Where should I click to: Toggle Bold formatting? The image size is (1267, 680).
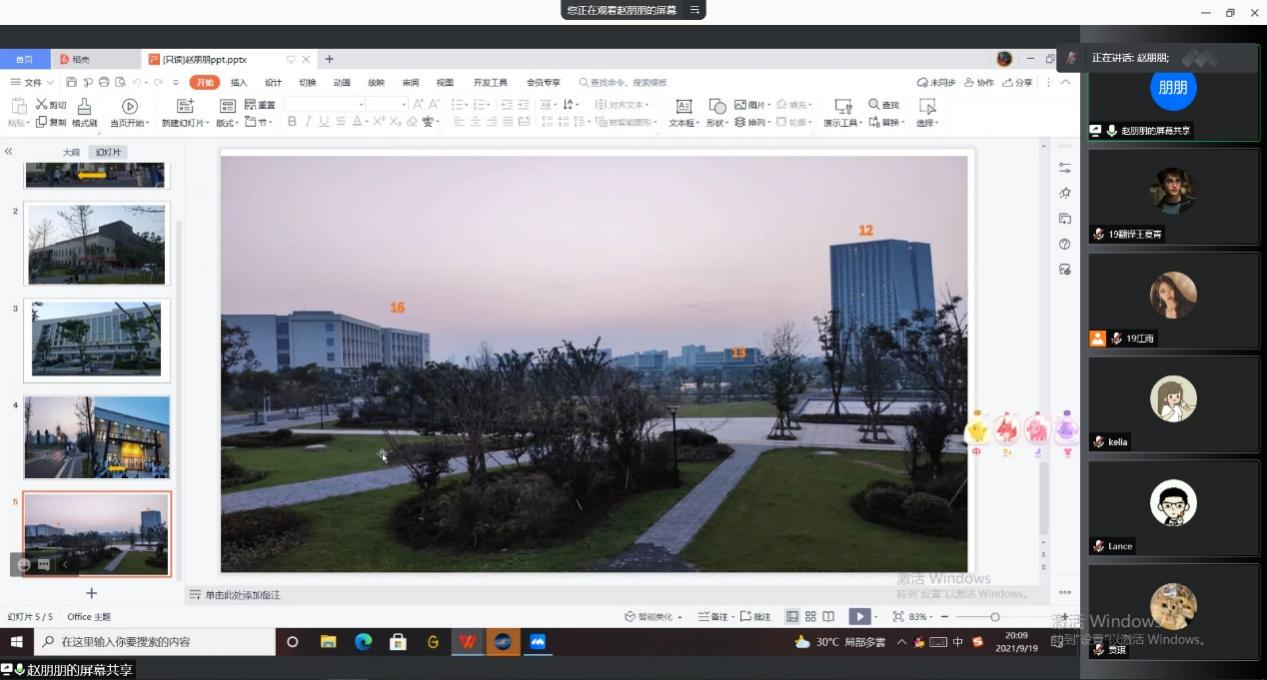pos(292,122)
